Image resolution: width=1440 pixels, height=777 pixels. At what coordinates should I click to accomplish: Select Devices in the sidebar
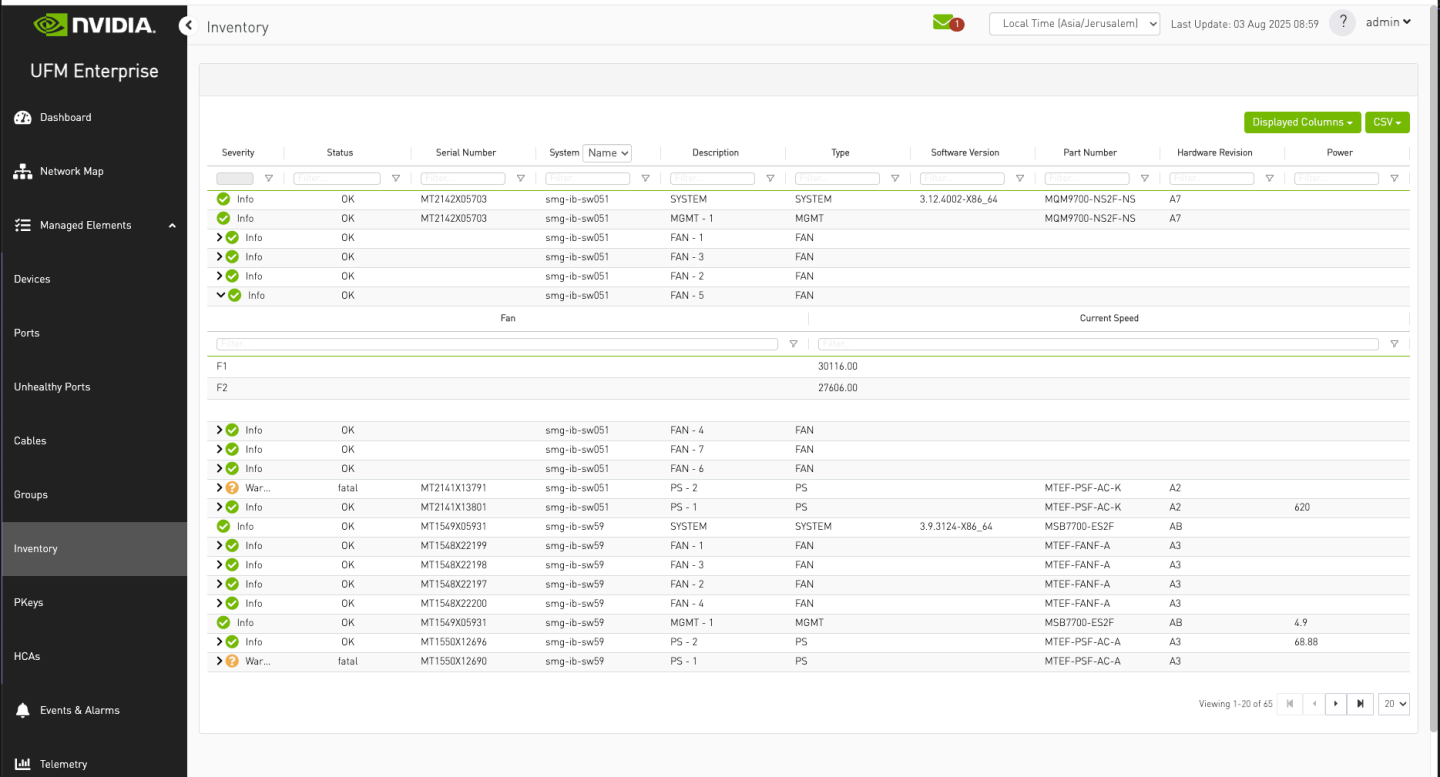(32, 279)
